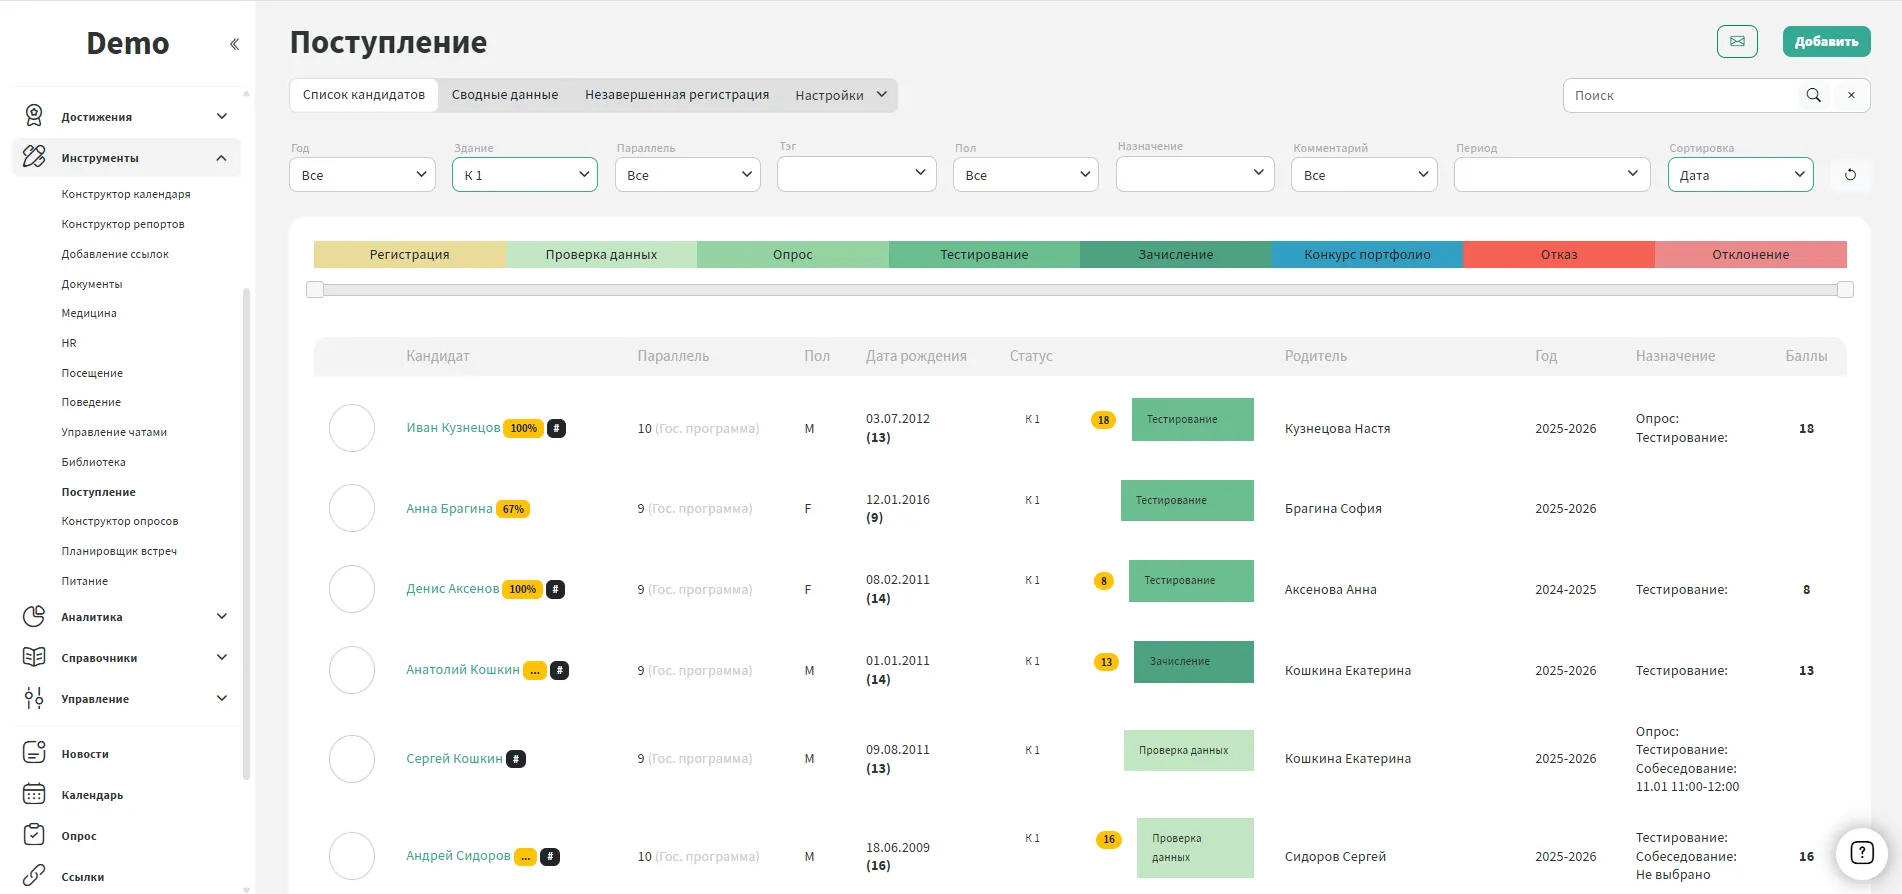This screenshot has height=894, width=1902.
Task: Open candidate link Анна Брагина
Action: tap(449, 509)
